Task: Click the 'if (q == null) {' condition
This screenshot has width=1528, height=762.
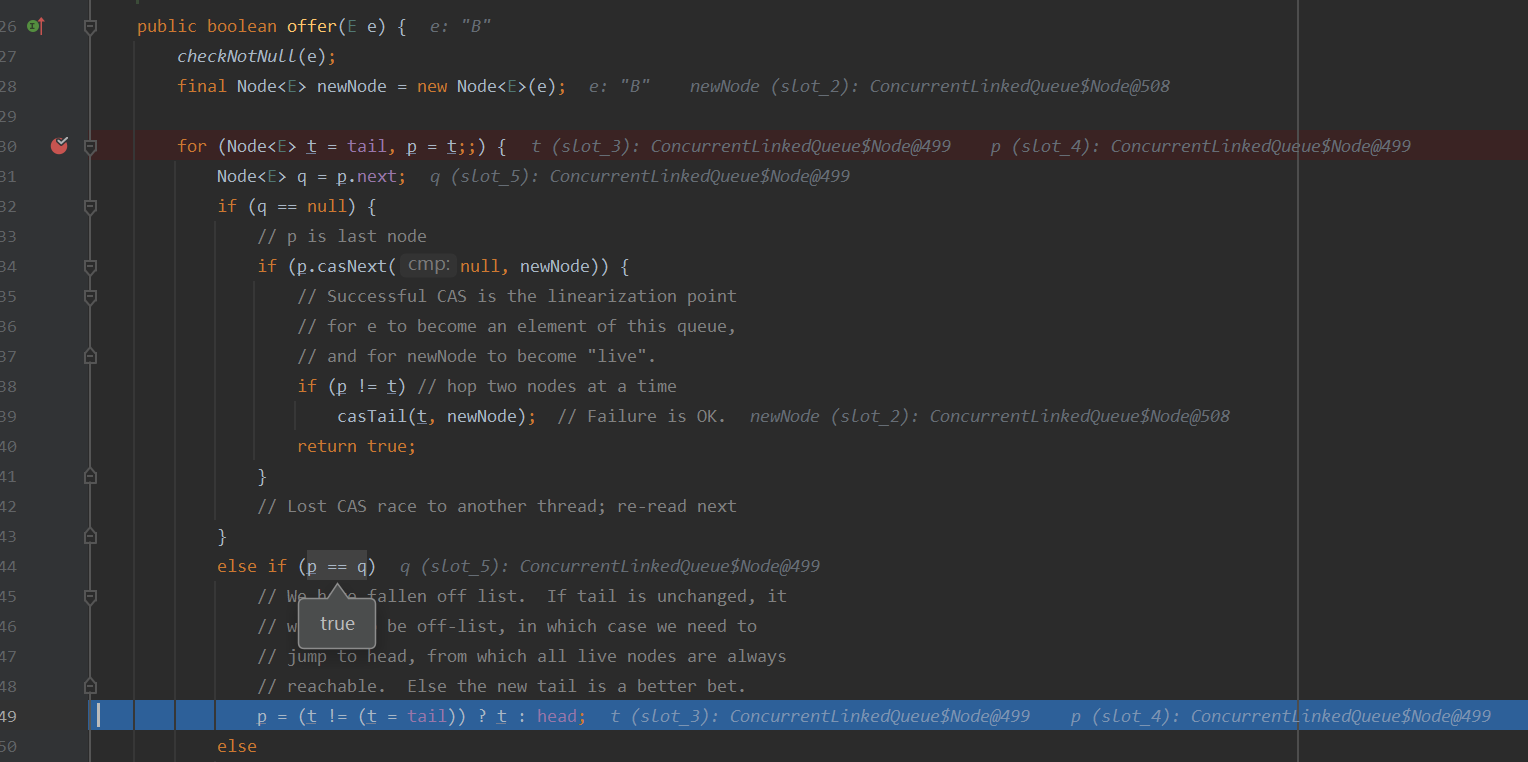Action: pos(296,206)
